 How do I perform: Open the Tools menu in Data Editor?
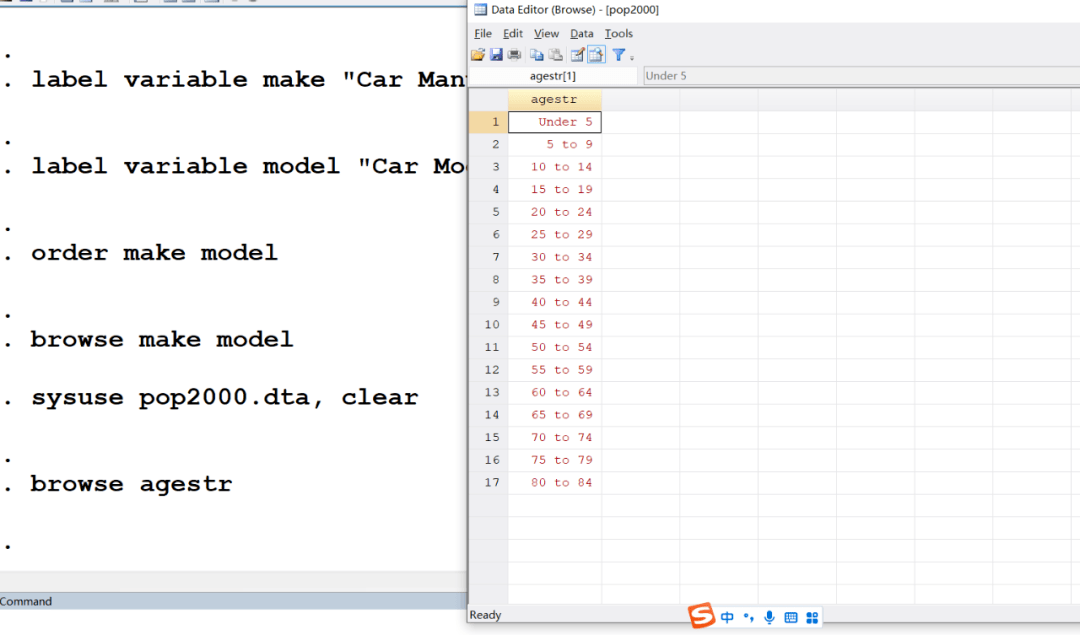(619, 33)
